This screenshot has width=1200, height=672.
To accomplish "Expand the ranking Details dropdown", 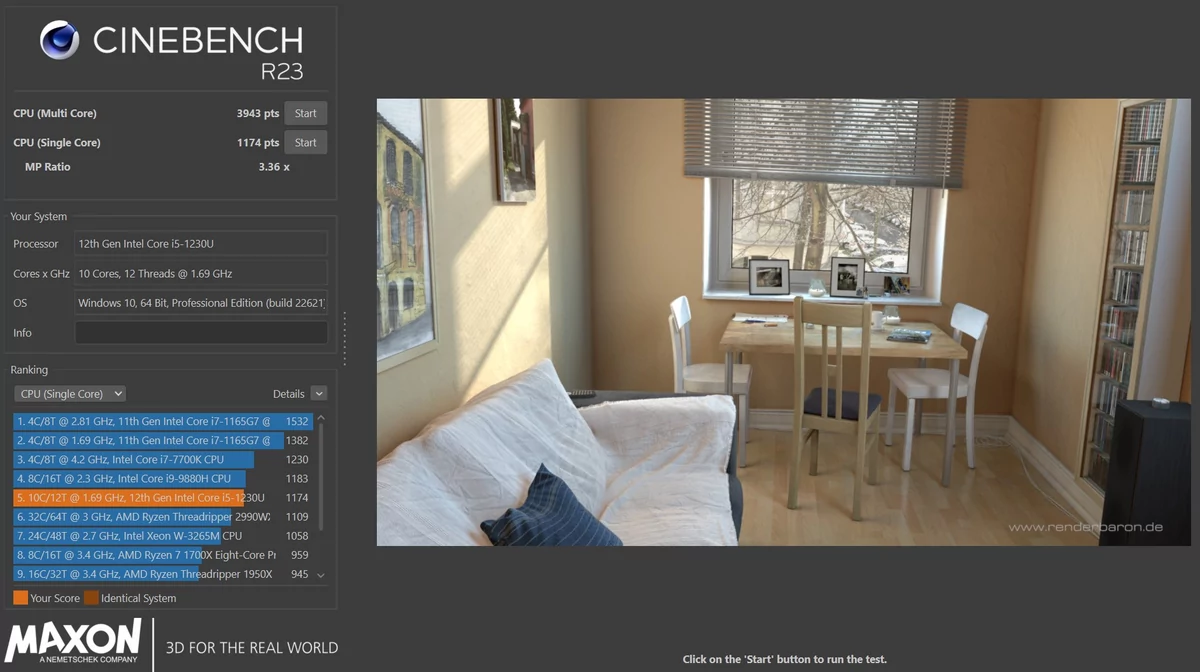I will pyautogui.click(x=318, y=394).
